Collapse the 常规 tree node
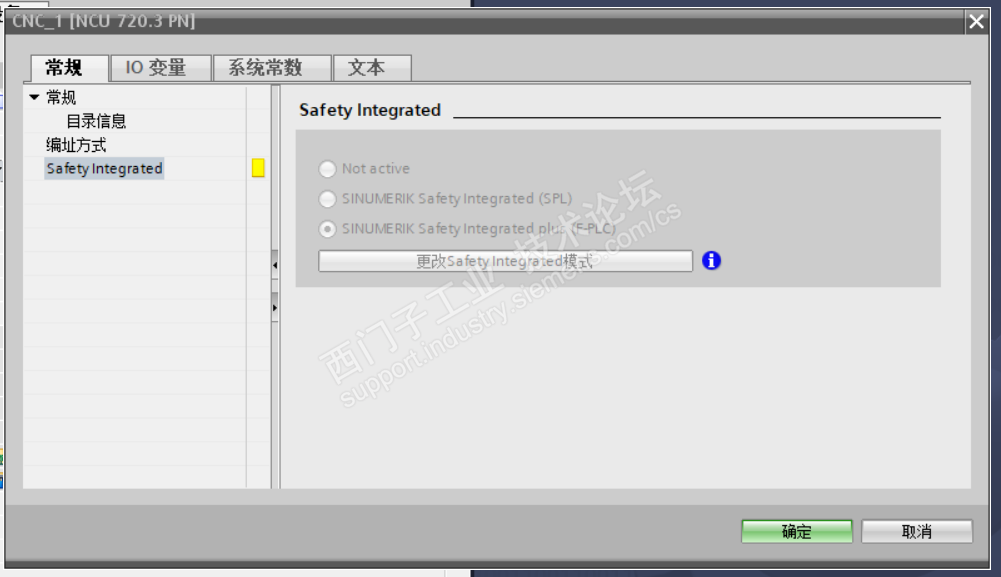1001x577 pixels. pyautogui.click(x=34, y=97)
